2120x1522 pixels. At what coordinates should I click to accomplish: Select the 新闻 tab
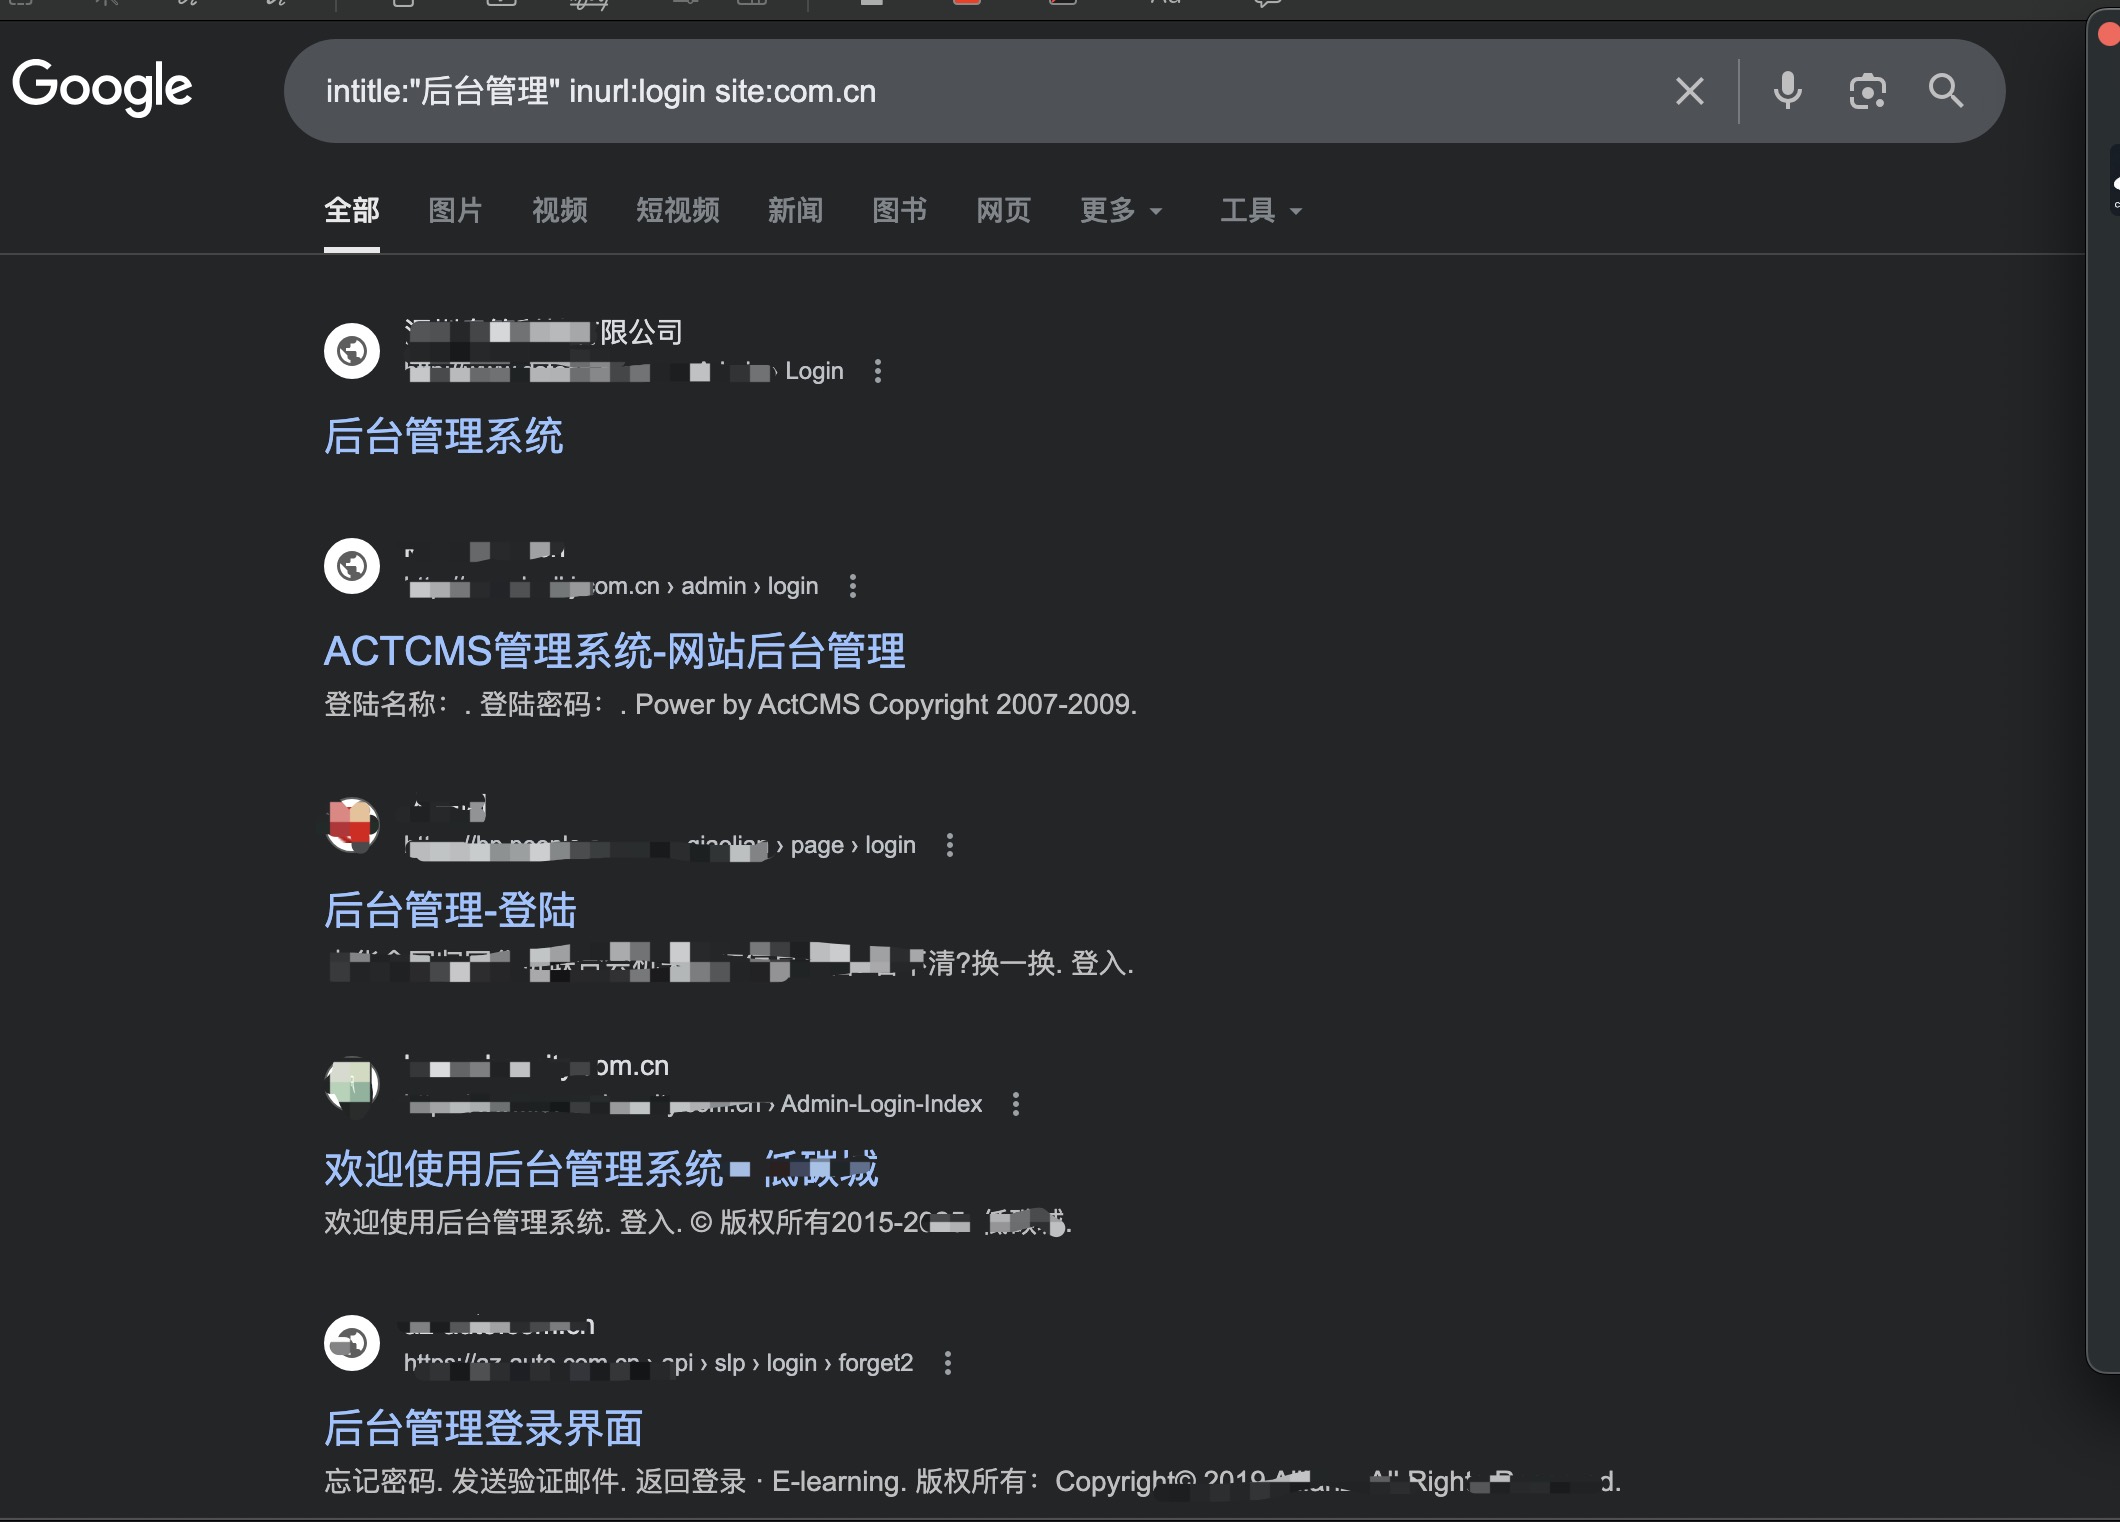(x=795, y=210)
